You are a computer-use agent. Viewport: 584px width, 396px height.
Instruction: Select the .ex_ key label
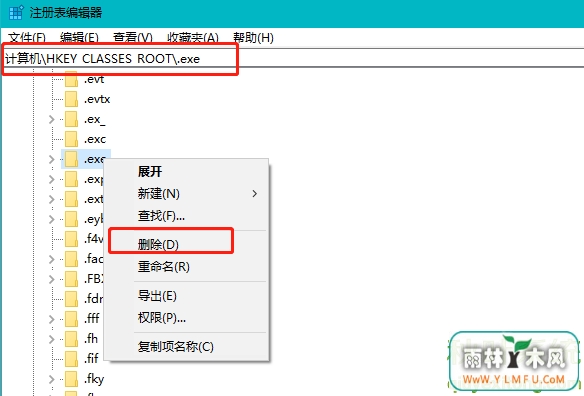[x=95, y=119]
